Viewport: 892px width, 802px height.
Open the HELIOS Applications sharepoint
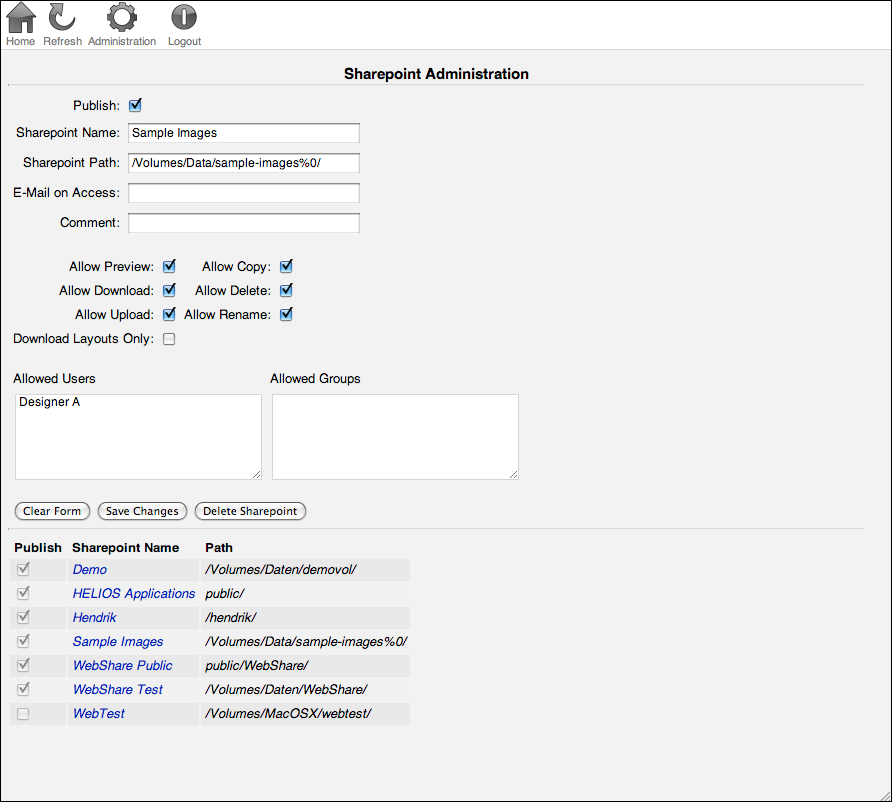coord(133,593)
